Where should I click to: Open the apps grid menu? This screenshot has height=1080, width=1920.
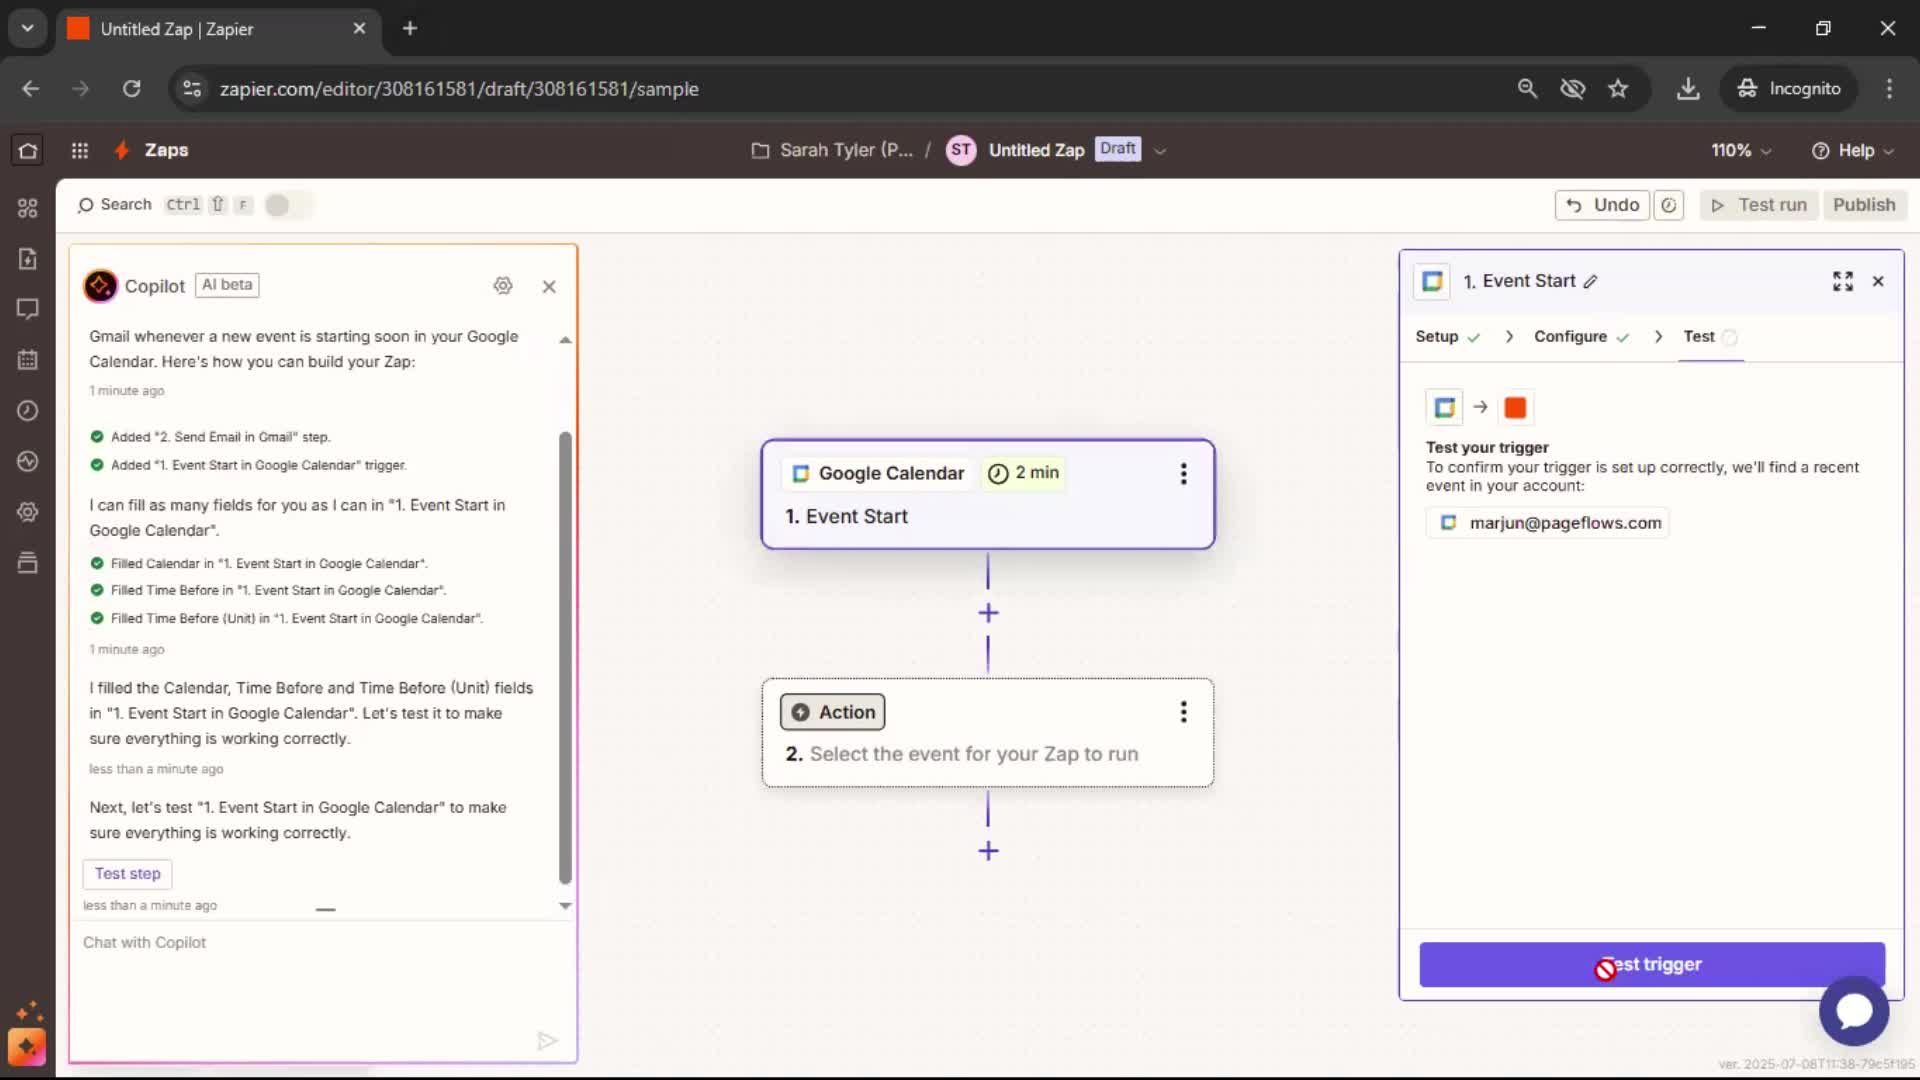[80, 150]
